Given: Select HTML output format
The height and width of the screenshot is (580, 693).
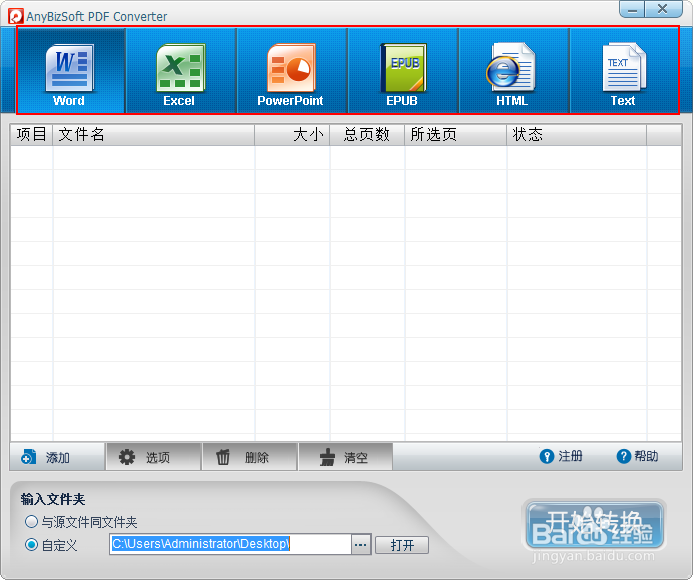Looking at the screenshot, I should 514,71.
